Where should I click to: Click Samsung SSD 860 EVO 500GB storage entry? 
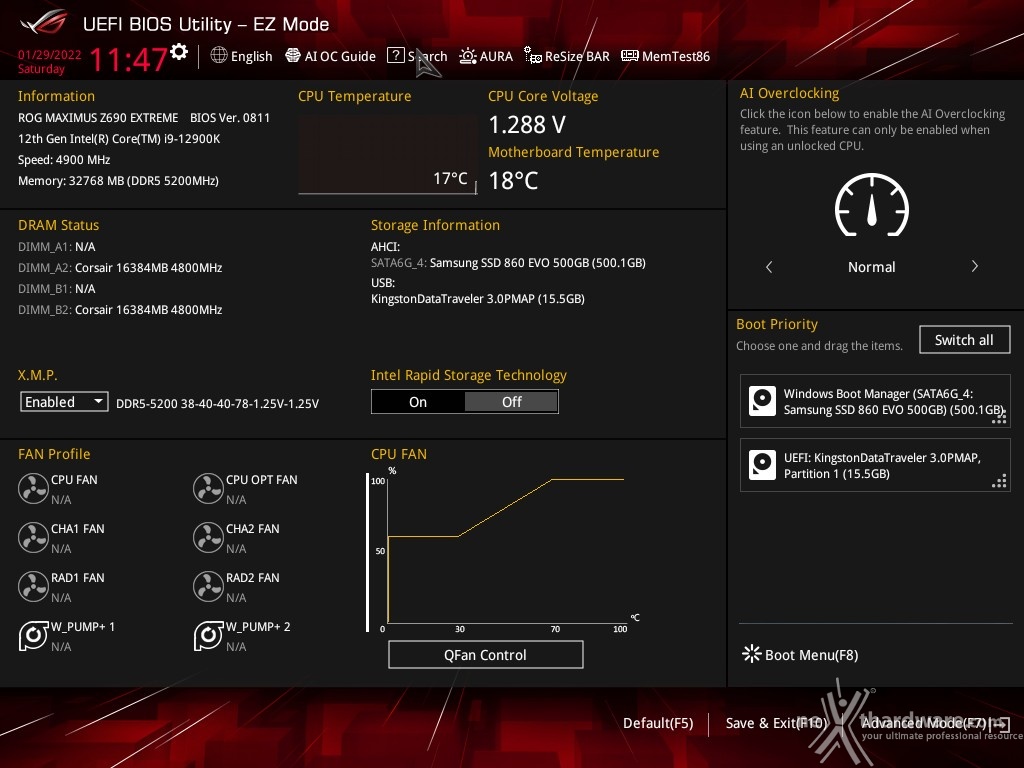point(508,263)
